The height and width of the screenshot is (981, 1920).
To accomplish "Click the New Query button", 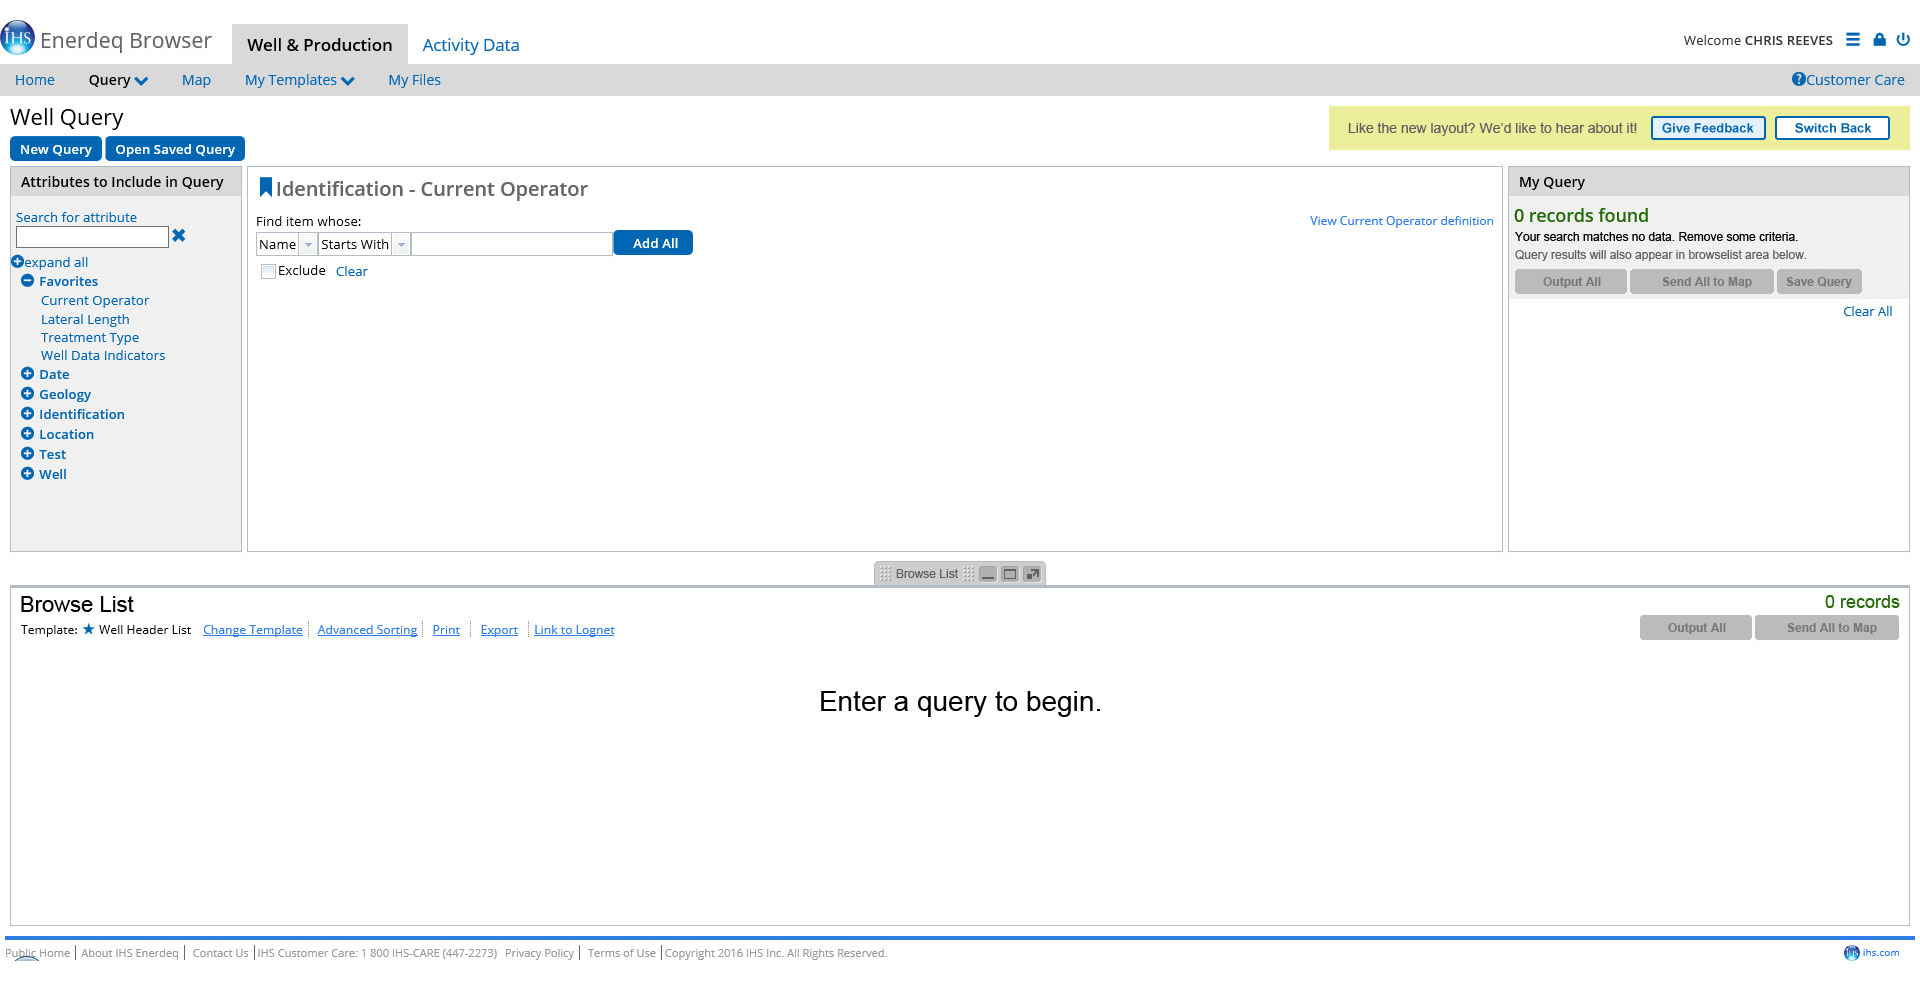I will coord(56,149).
